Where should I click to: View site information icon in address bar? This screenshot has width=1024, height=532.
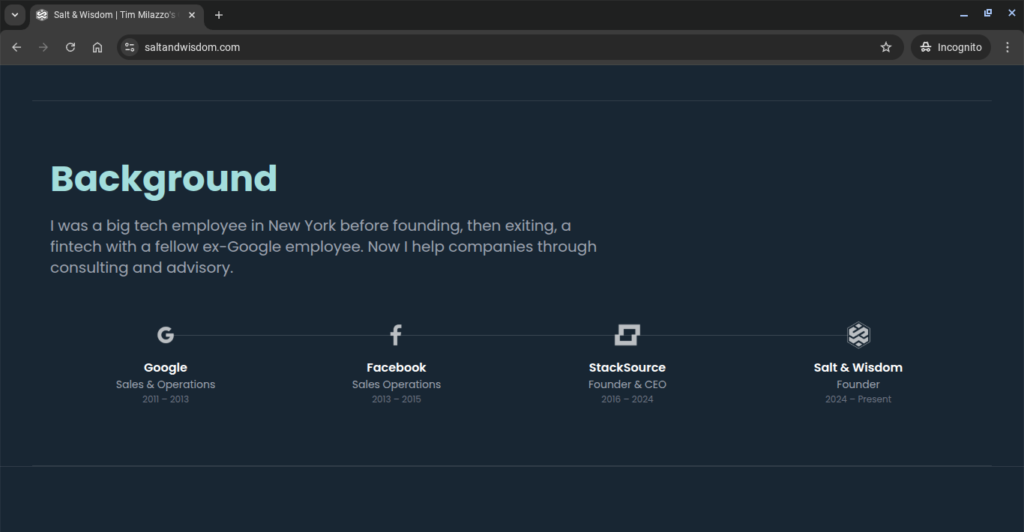coord(130,47)
